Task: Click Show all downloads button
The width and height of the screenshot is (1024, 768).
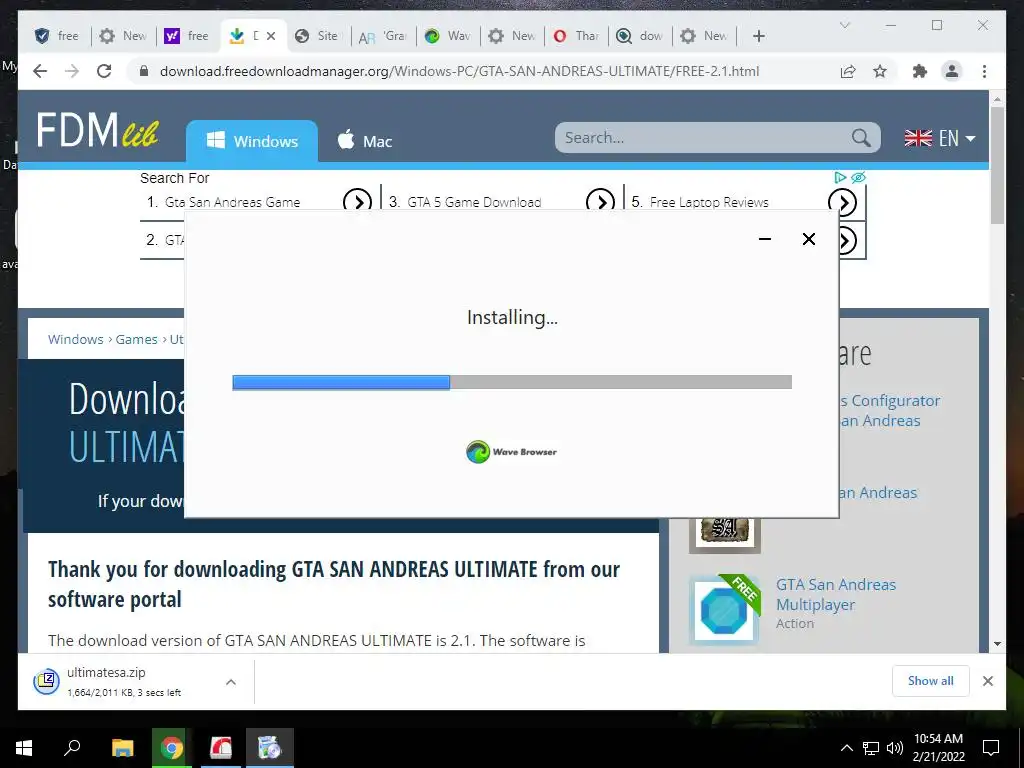Action: coord(931,681)
